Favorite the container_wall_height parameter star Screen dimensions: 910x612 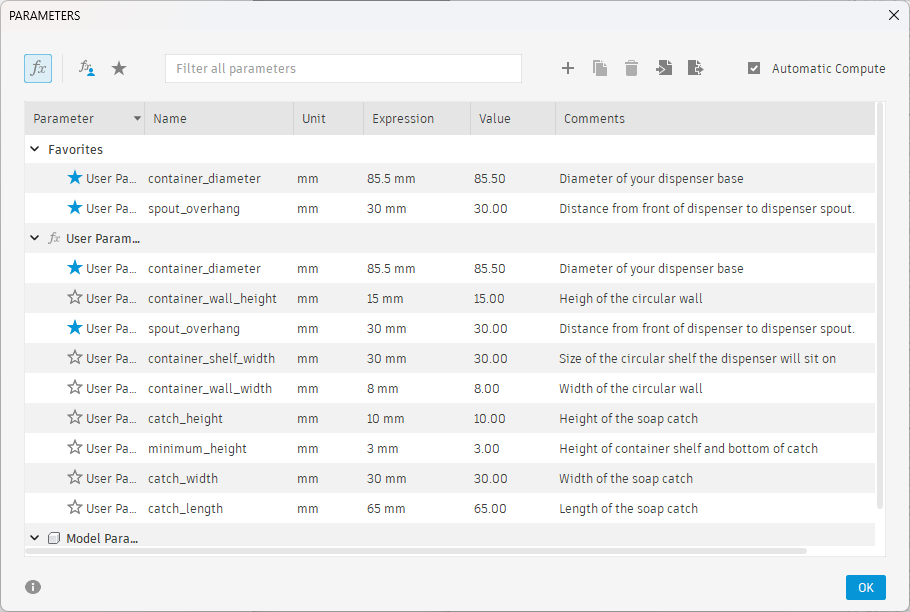74,298
